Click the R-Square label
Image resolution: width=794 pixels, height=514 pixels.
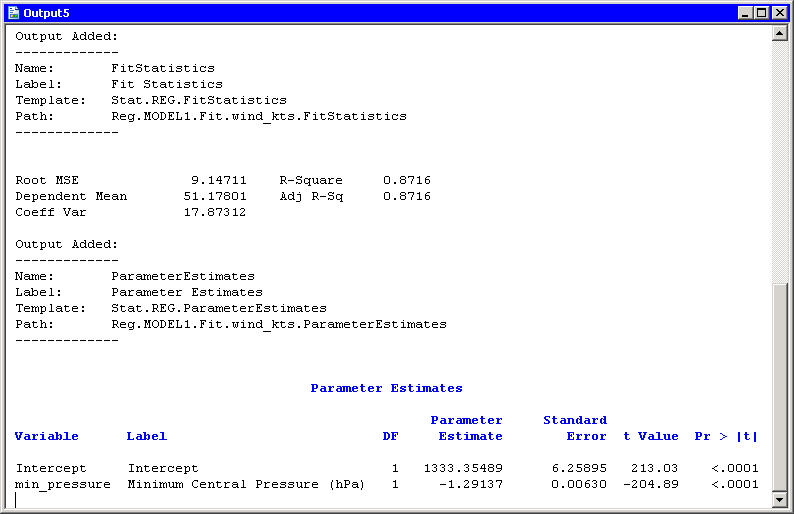pos(311,180)
